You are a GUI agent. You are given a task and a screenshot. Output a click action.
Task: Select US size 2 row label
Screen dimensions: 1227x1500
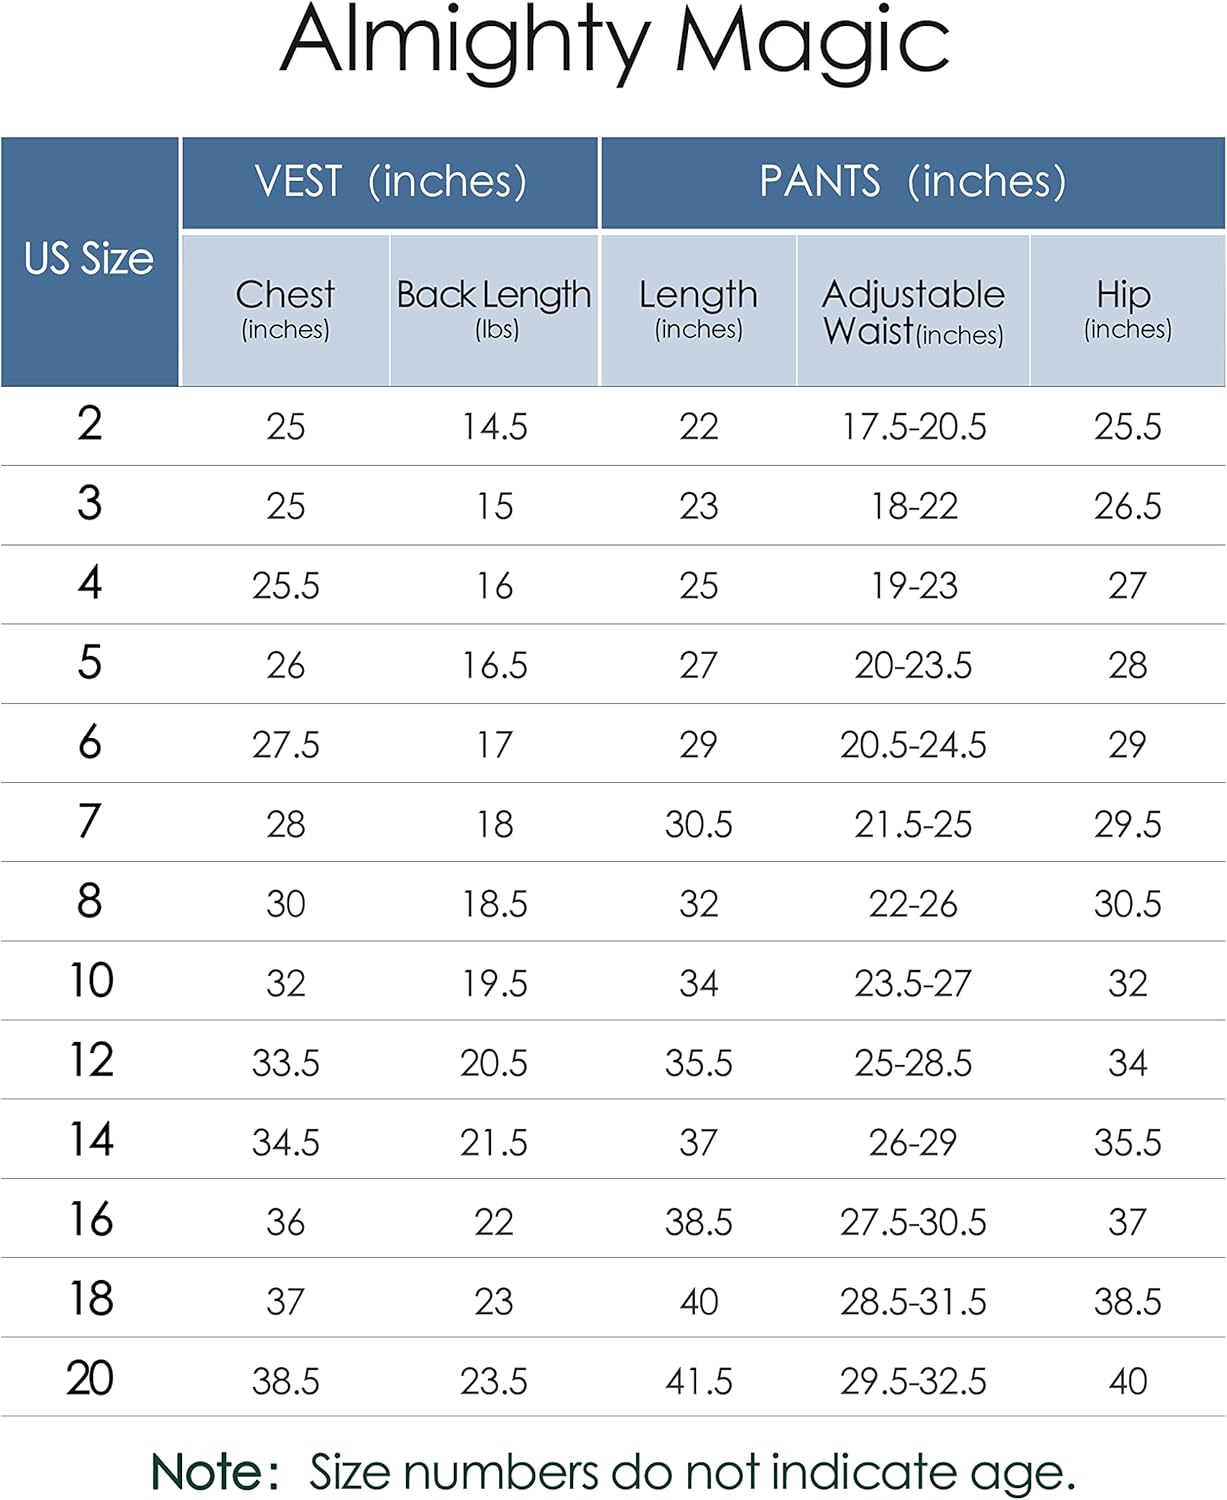pos(90,425)
